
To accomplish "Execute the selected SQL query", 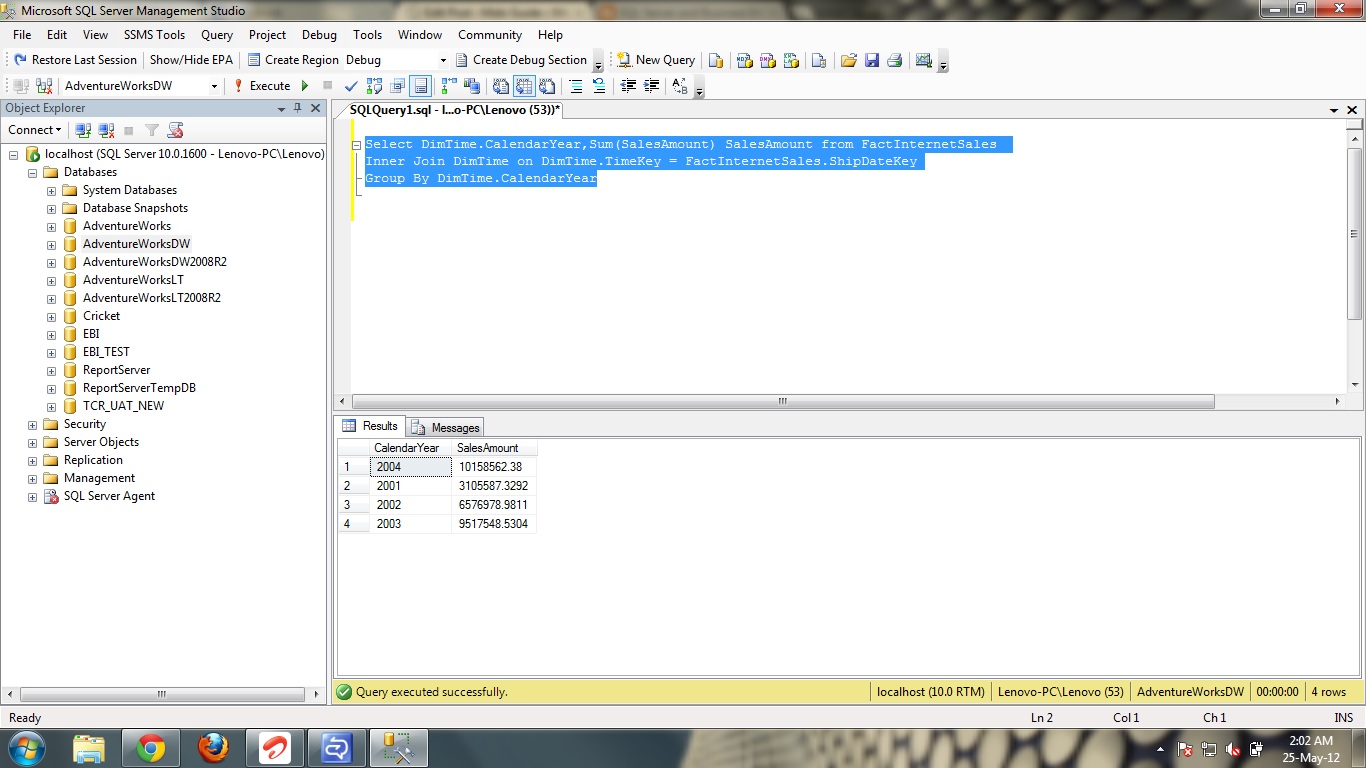I will pyautogui.click(x=268, y=86).
